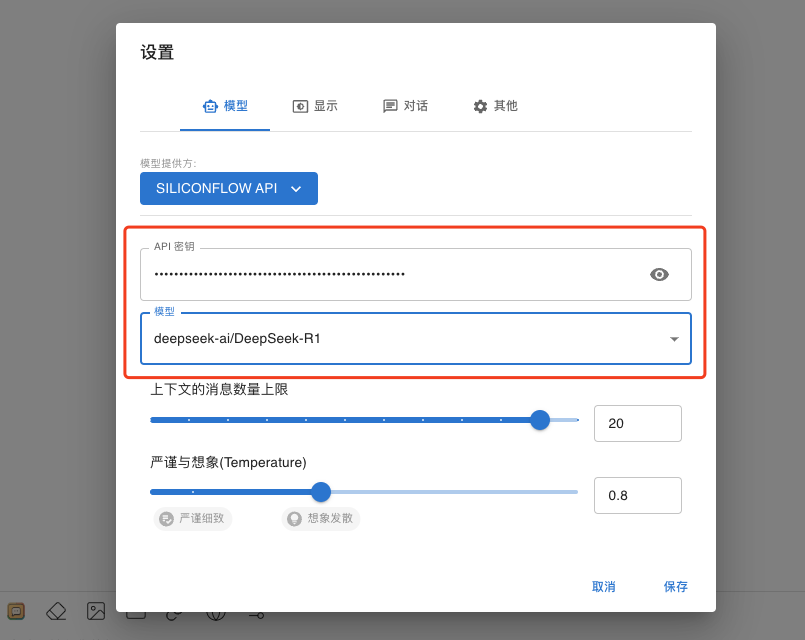Click the image icon in bottom toolbar
Image resolution: width=805 pixels, height=640 pixels.
pos(96,611)
